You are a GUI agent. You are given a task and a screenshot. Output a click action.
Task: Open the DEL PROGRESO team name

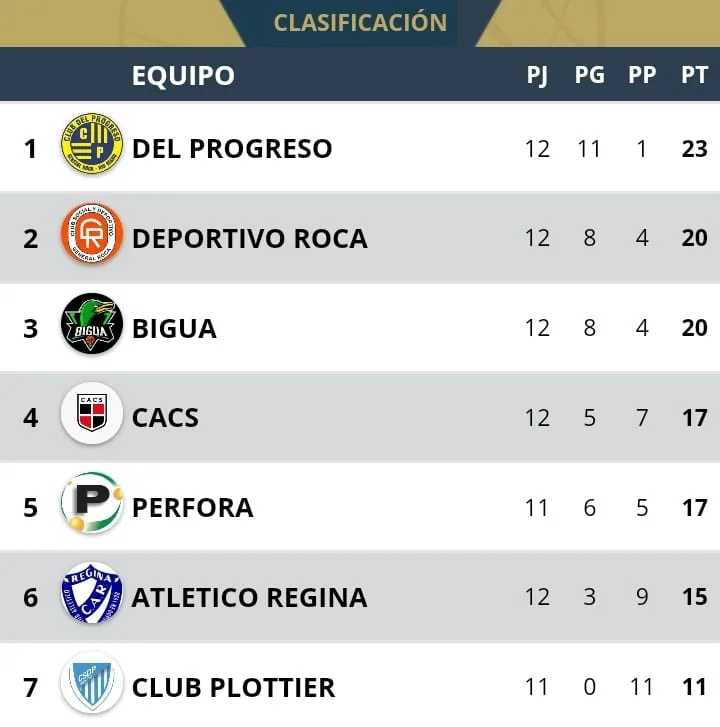tap(232, 148)
